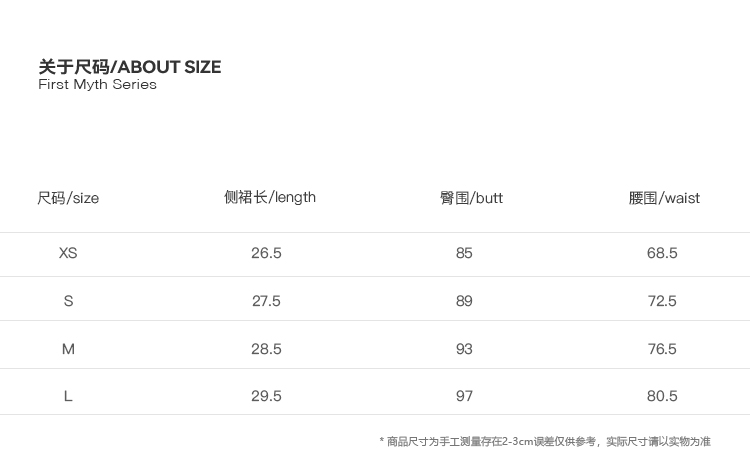The image size is (750, 465).
Task: Select the S size row label
Action: (x=68, y=301)
